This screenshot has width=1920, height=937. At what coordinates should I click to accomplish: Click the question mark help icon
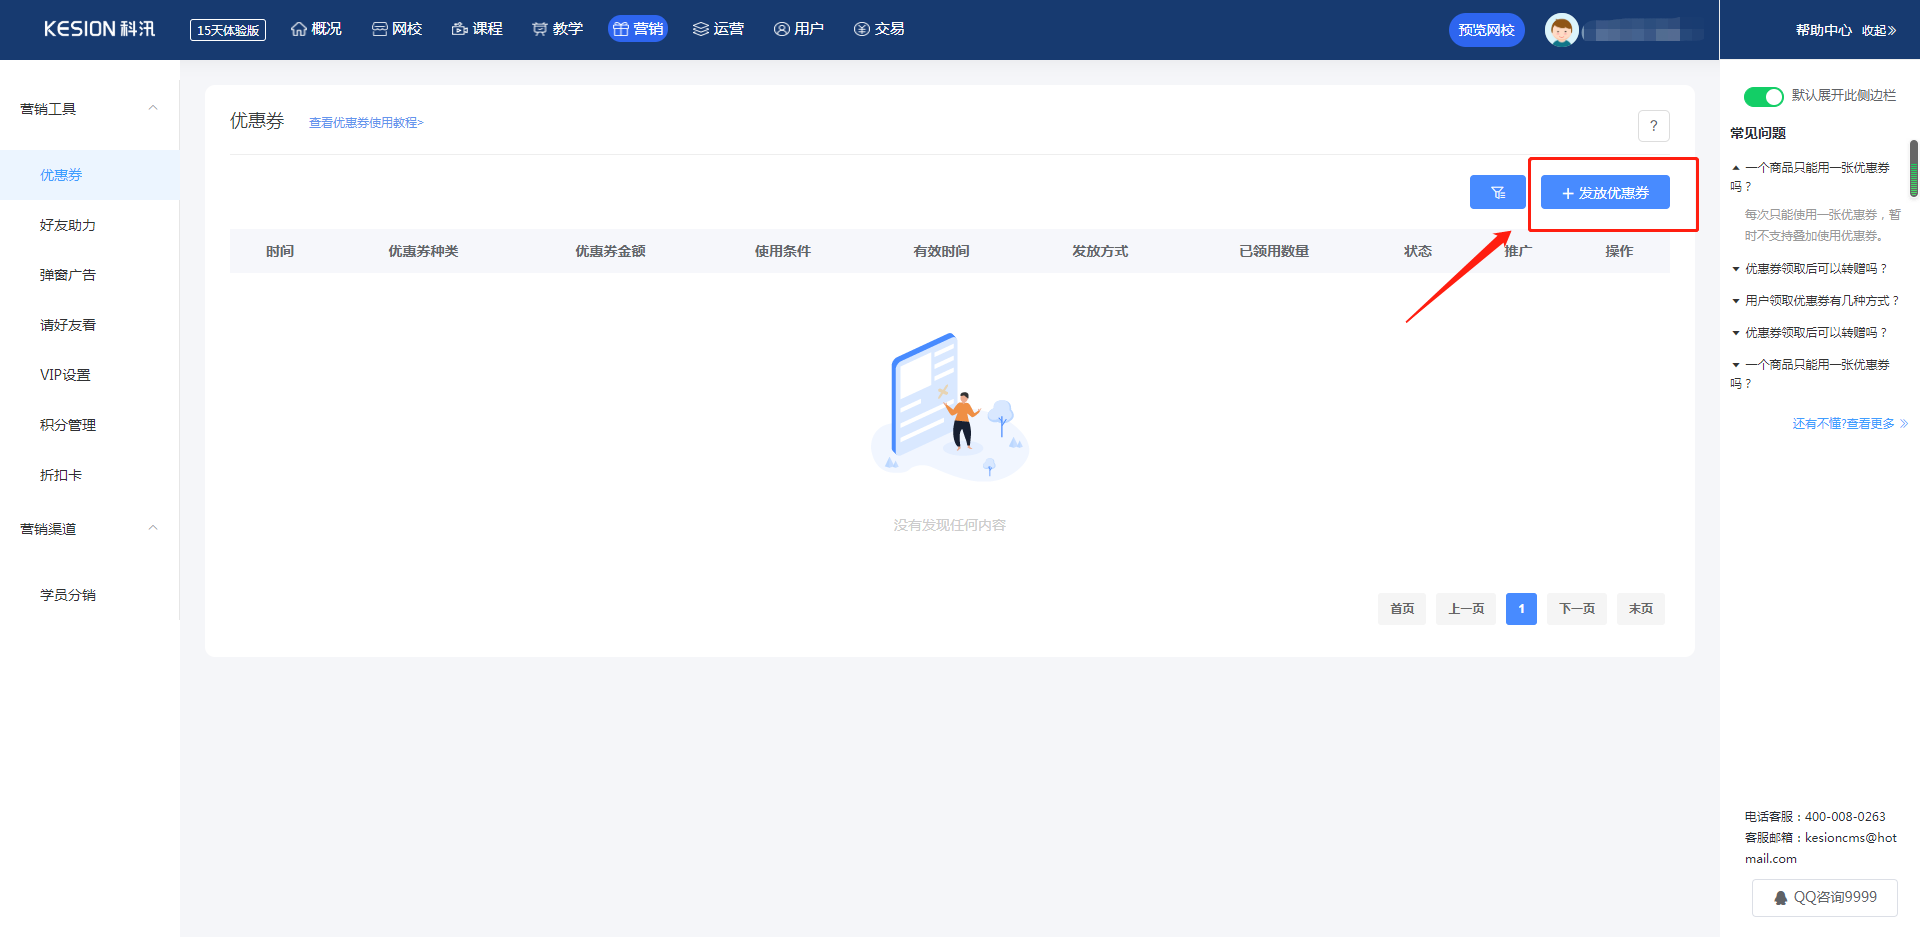[1653, 126]
